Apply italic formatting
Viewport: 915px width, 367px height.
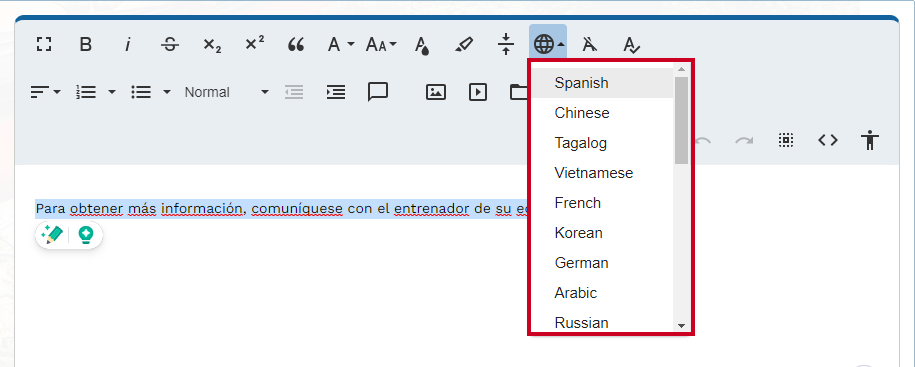tap(127, 44)
